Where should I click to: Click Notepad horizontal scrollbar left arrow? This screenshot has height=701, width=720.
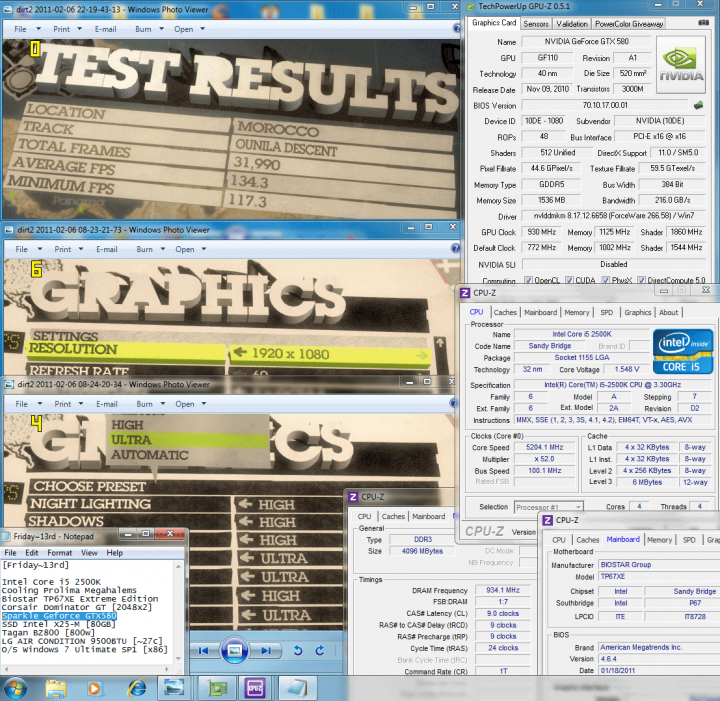coord(5,669)
